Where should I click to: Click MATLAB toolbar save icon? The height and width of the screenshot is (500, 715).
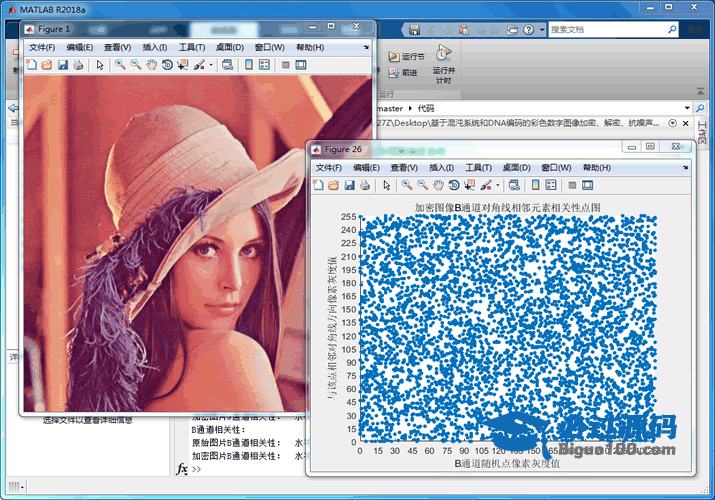[x=414, y=30]
